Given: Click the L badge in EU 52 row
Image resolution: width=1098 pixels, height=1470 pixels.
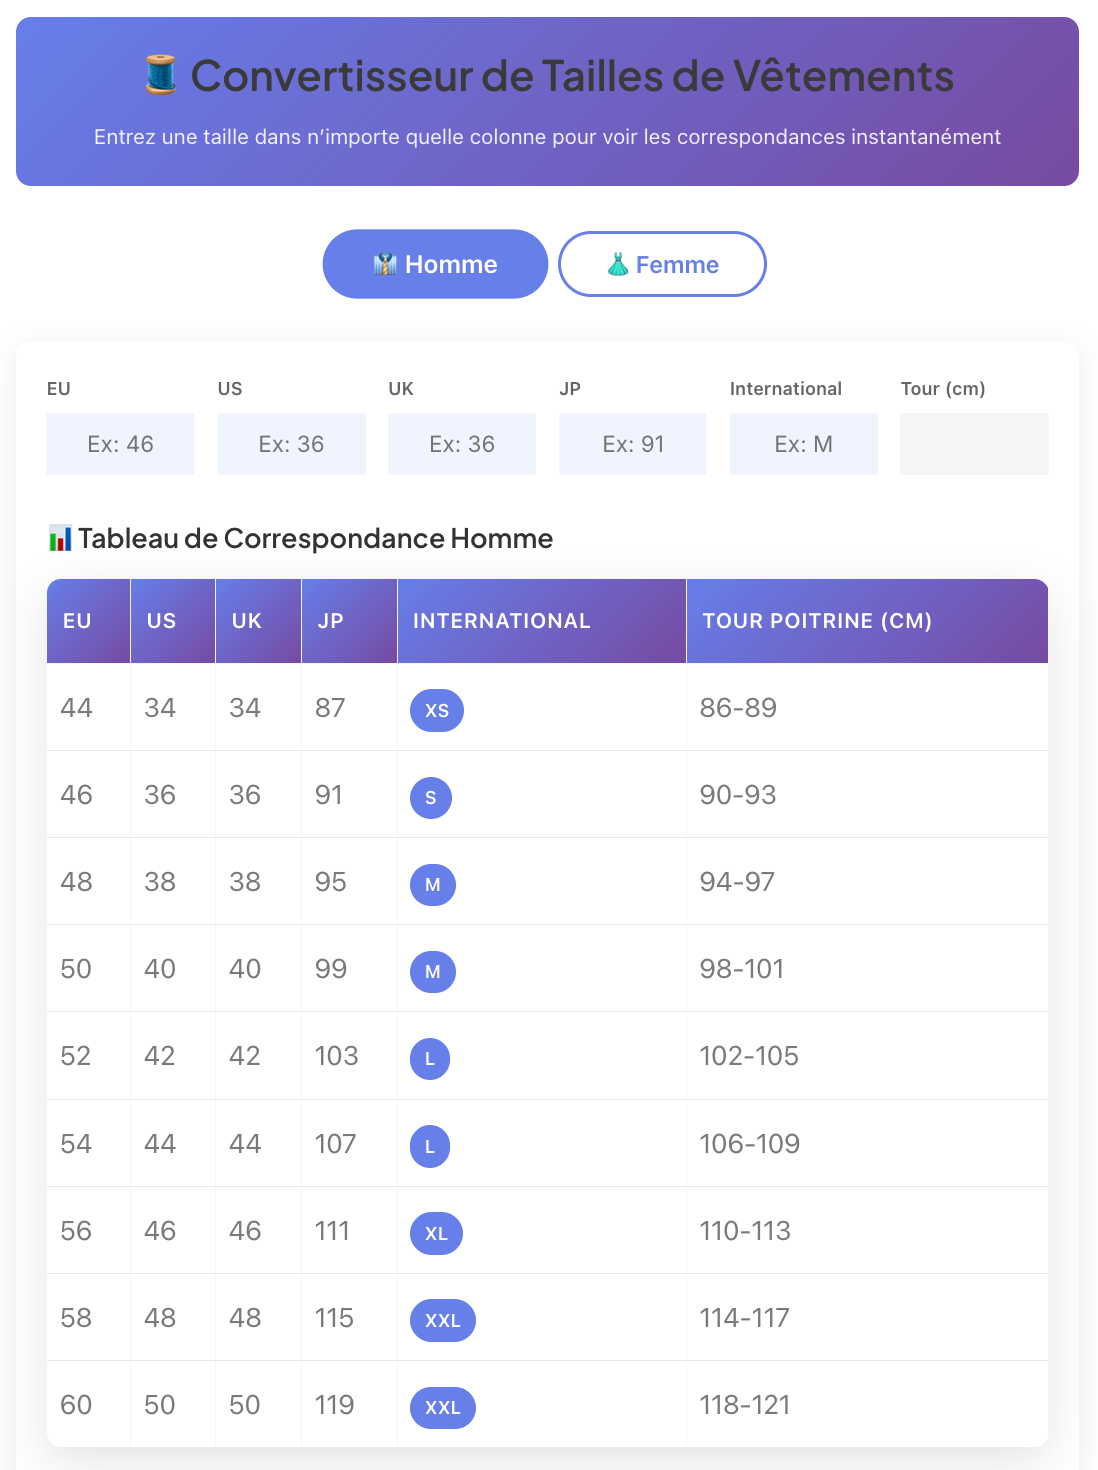Looking at the screenshot, I should point(430,1059).
